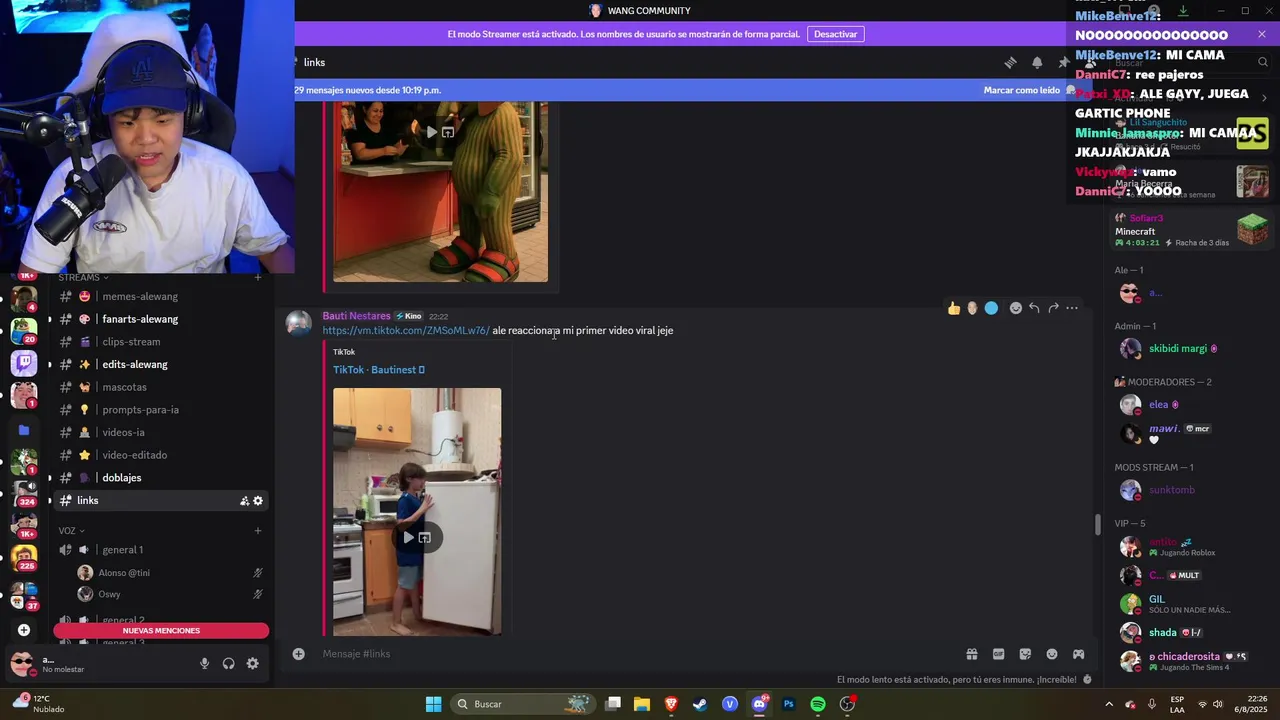The image size is (1280, 720).
Task: Open more options on Bauti's message
Action: (x=1072, y=308)
